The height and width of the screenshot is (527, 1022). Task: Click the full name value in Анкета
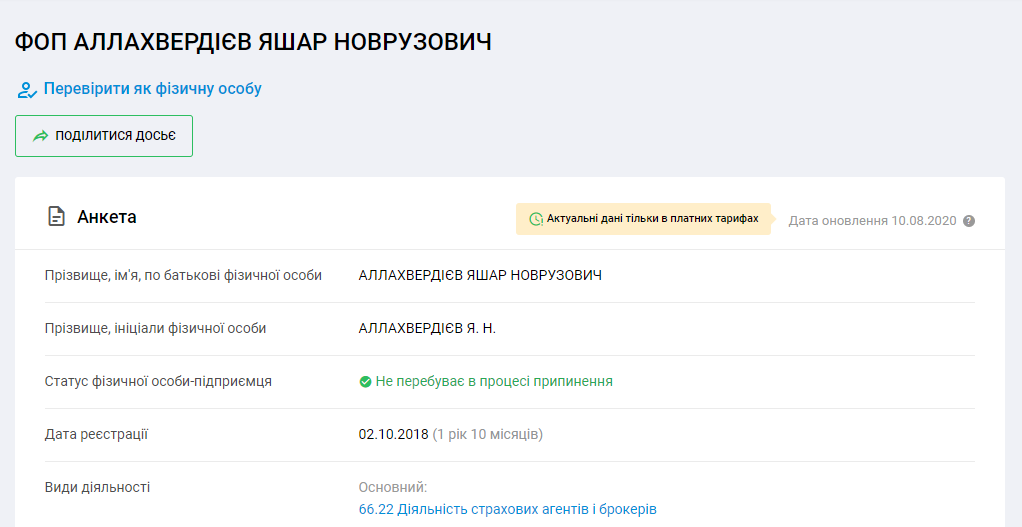[480, 275]
